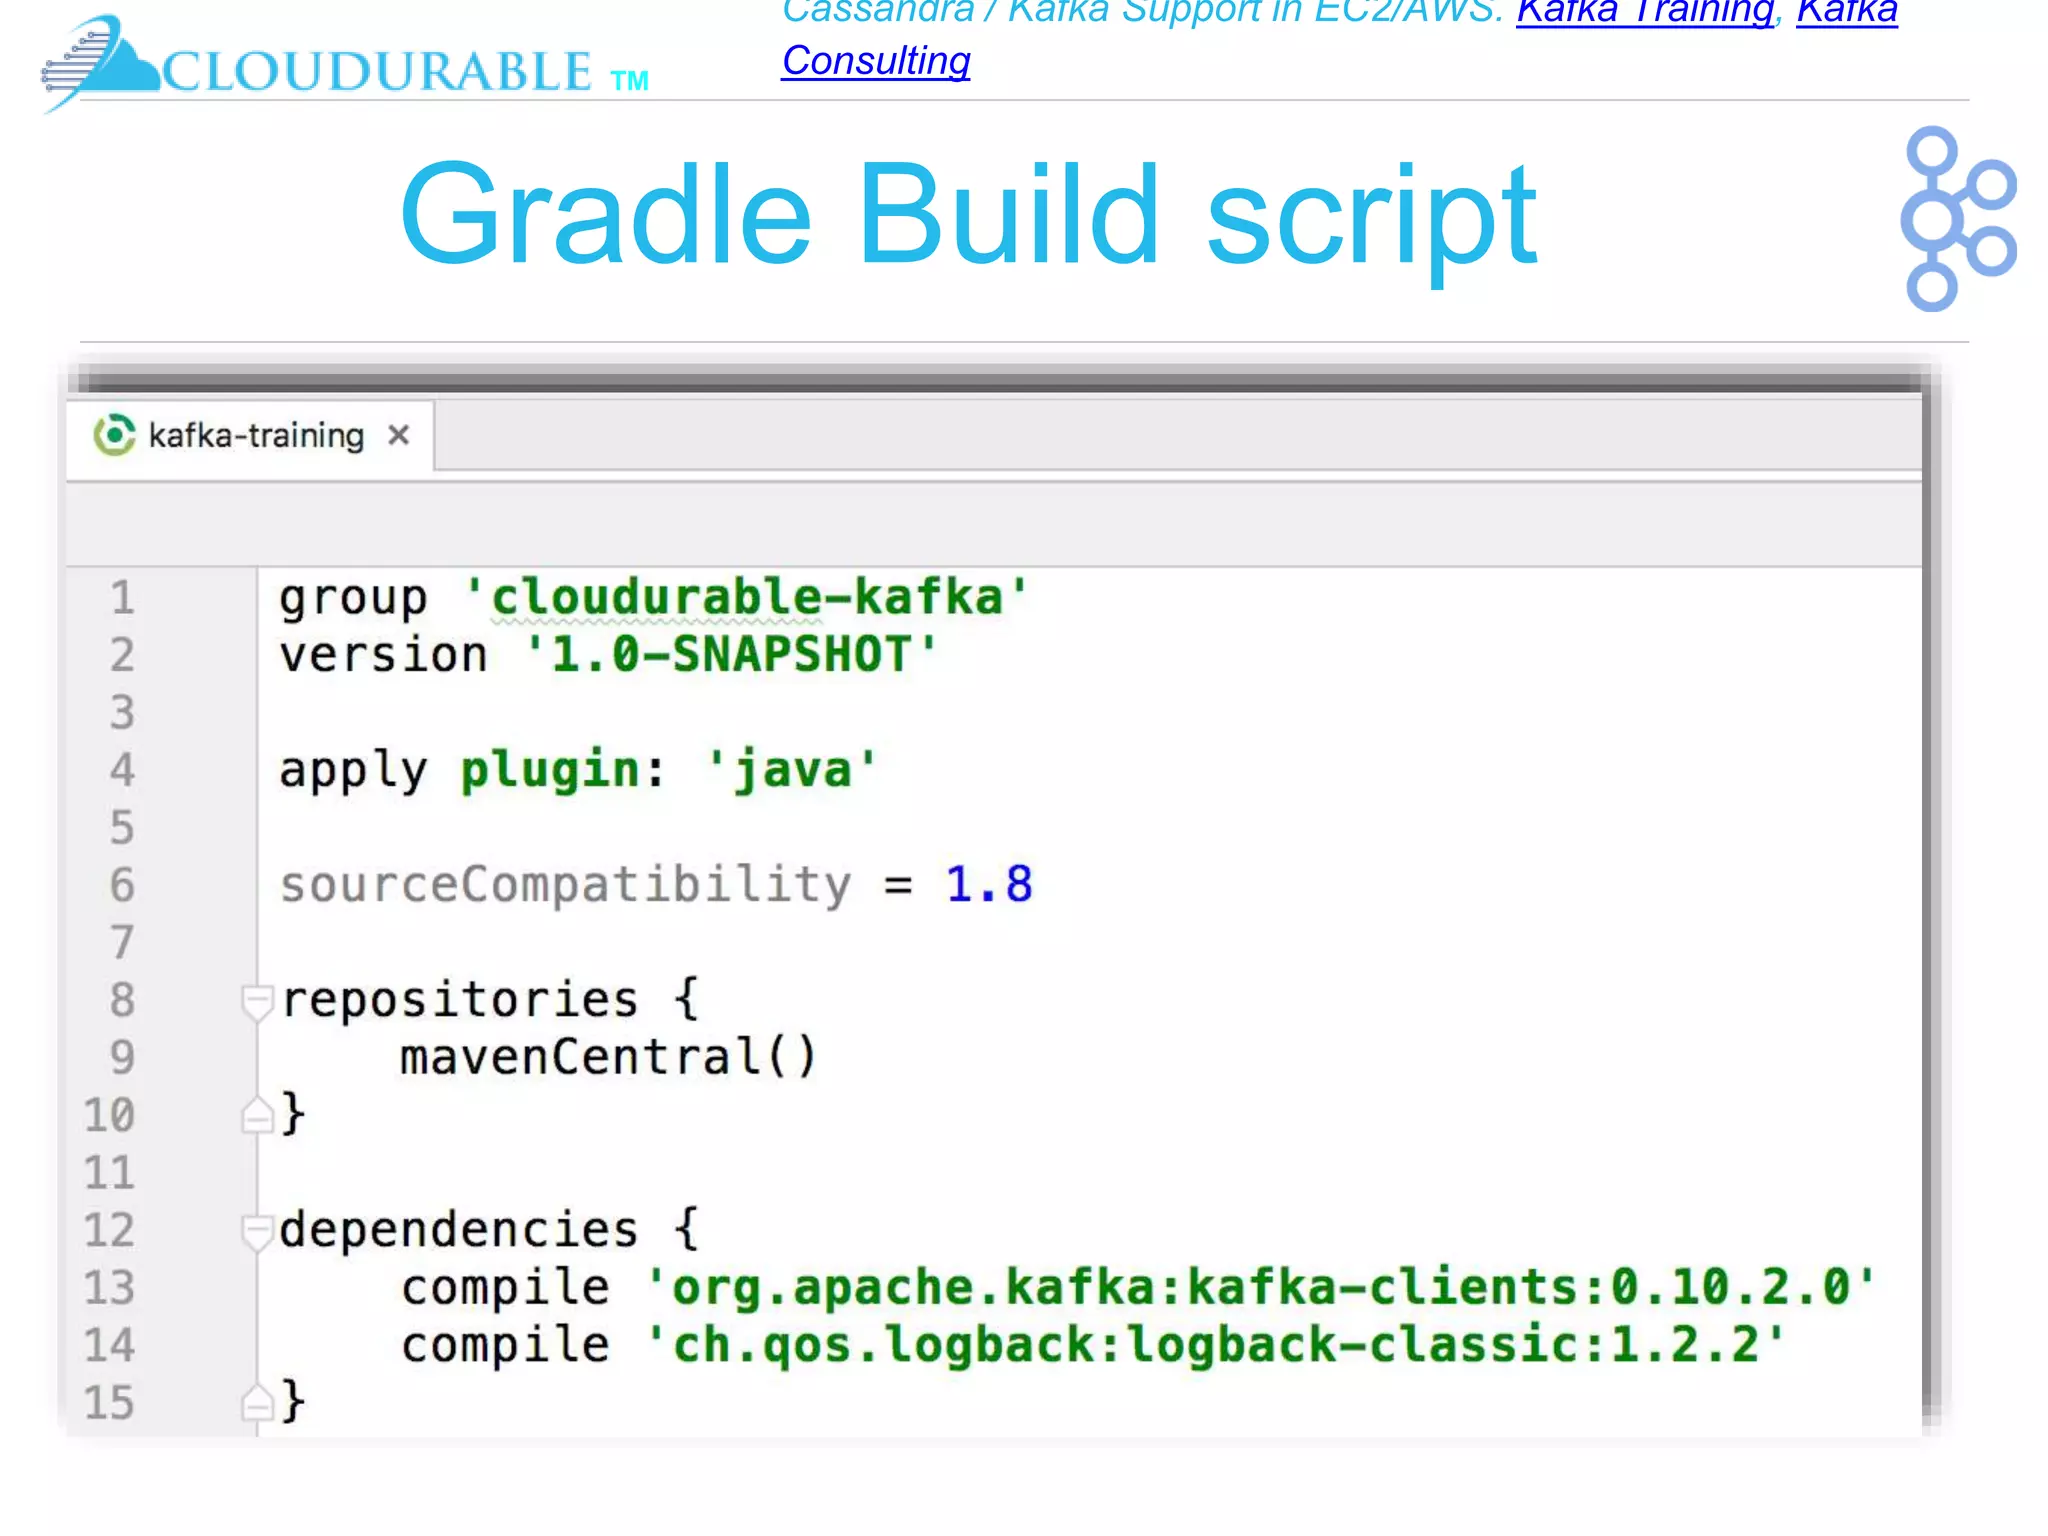
Task: Close the kafka-training editor tab
Action: [399, 435]
